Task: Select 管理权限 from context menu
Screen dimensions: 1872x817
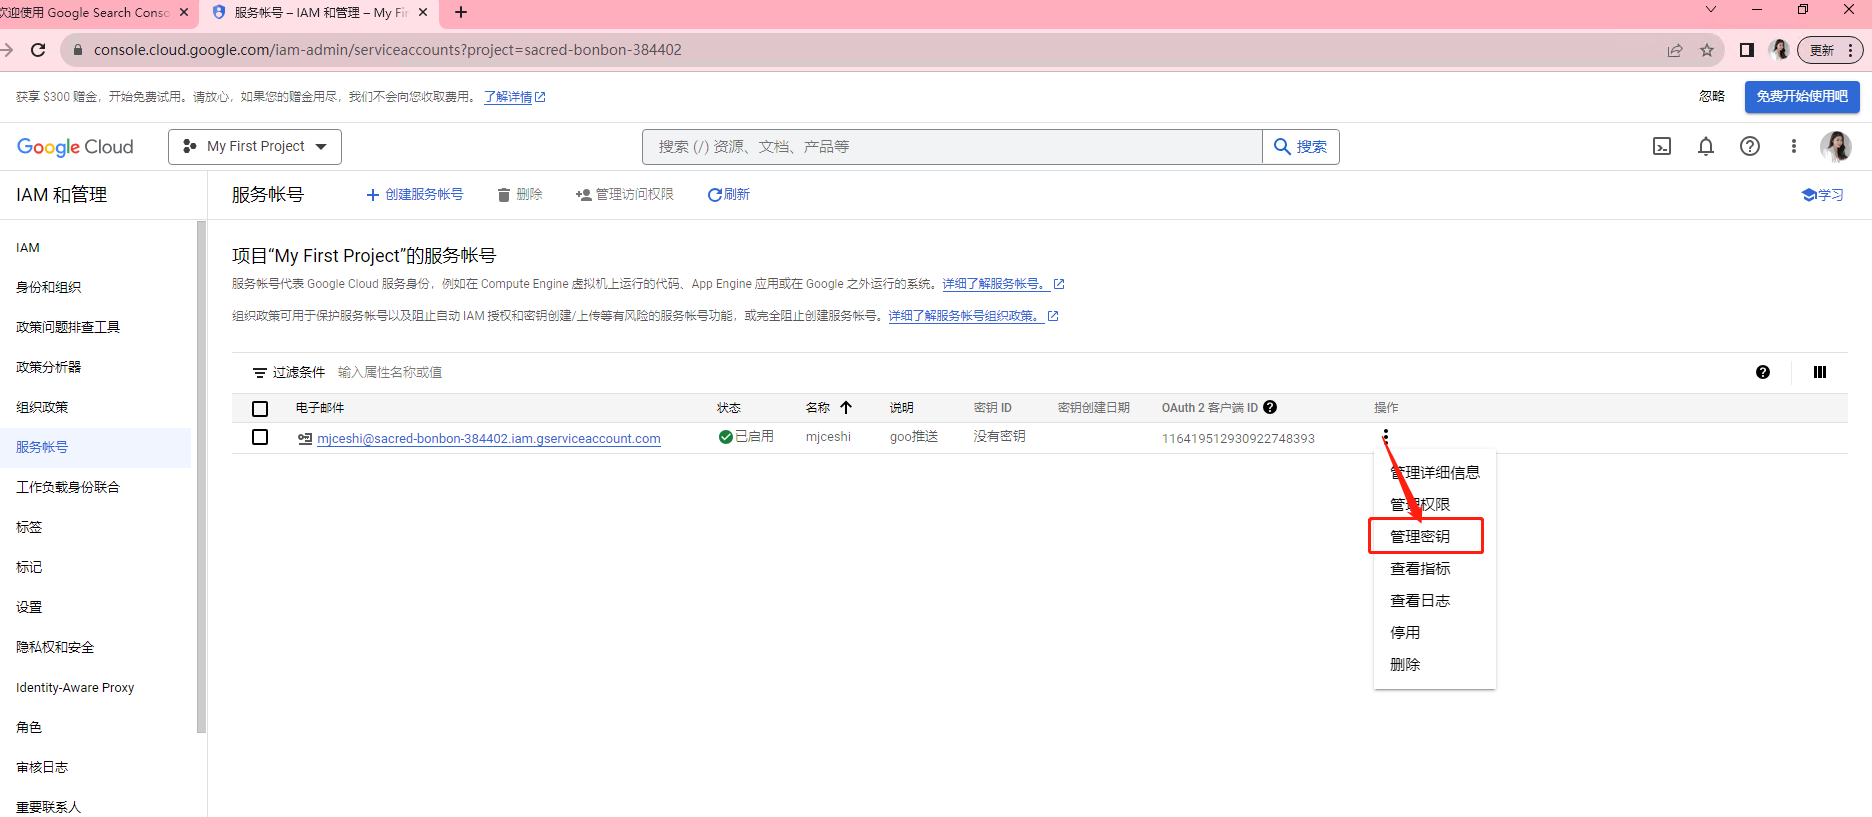Action: (1435, 505)
